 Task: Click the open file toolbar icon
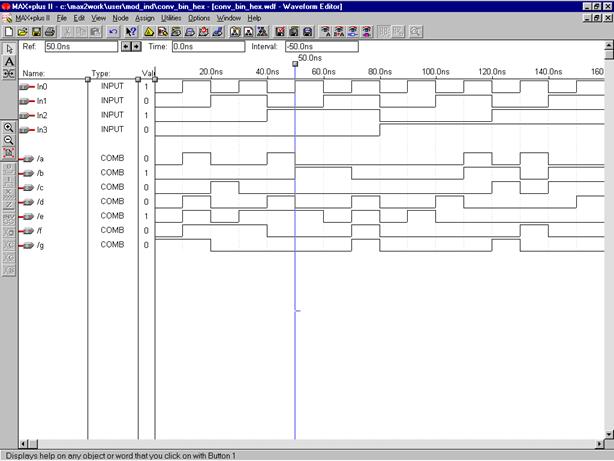(21, 32)
